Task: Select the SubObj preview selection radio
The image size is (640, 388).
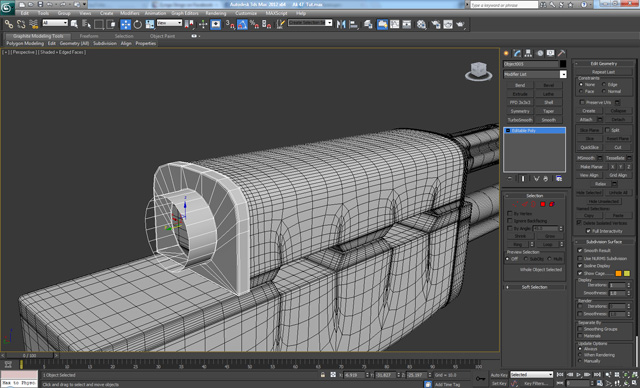Action: click(526, 259)
